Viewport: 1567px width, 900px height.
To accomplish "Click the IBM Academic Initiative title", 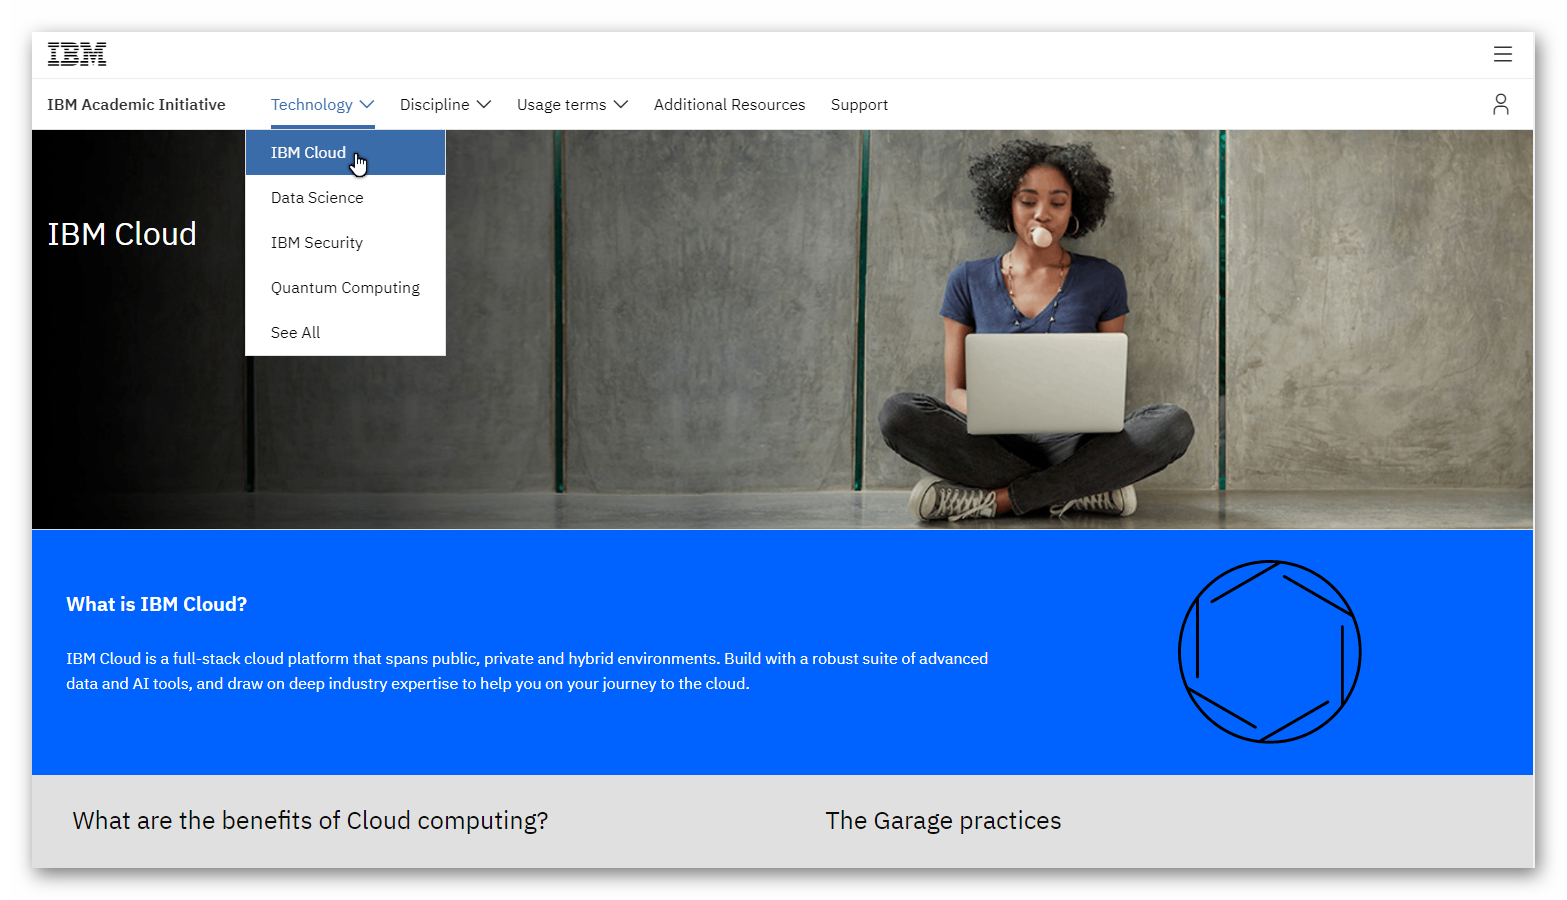I will [x=136, y=104].
